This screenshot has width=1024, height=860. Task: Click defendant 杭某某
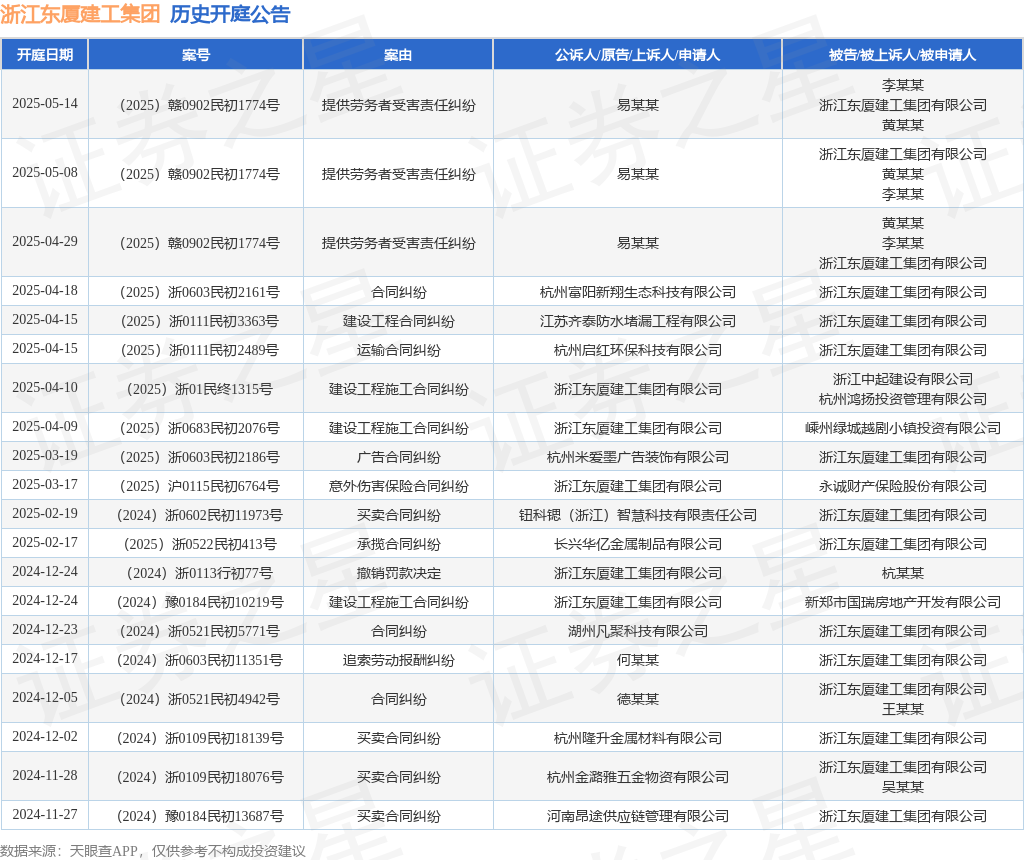point(903,573)
